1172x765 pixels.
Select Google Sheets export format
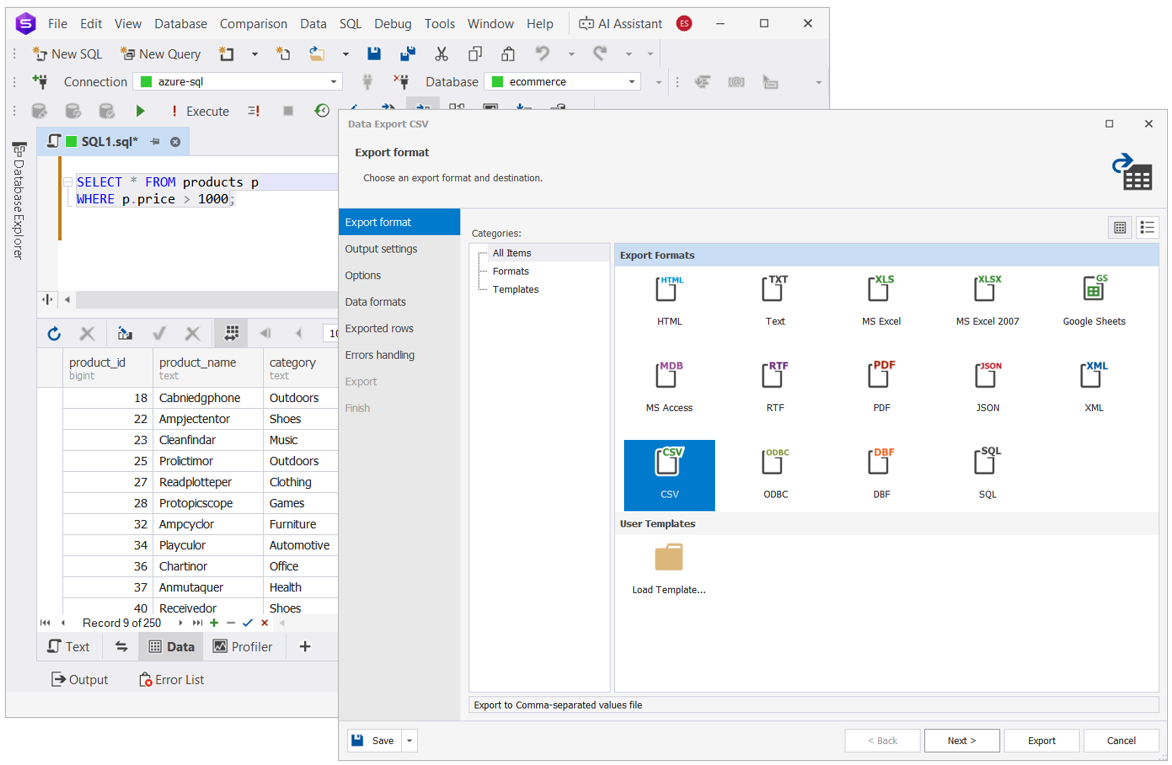pos(1094,301)
